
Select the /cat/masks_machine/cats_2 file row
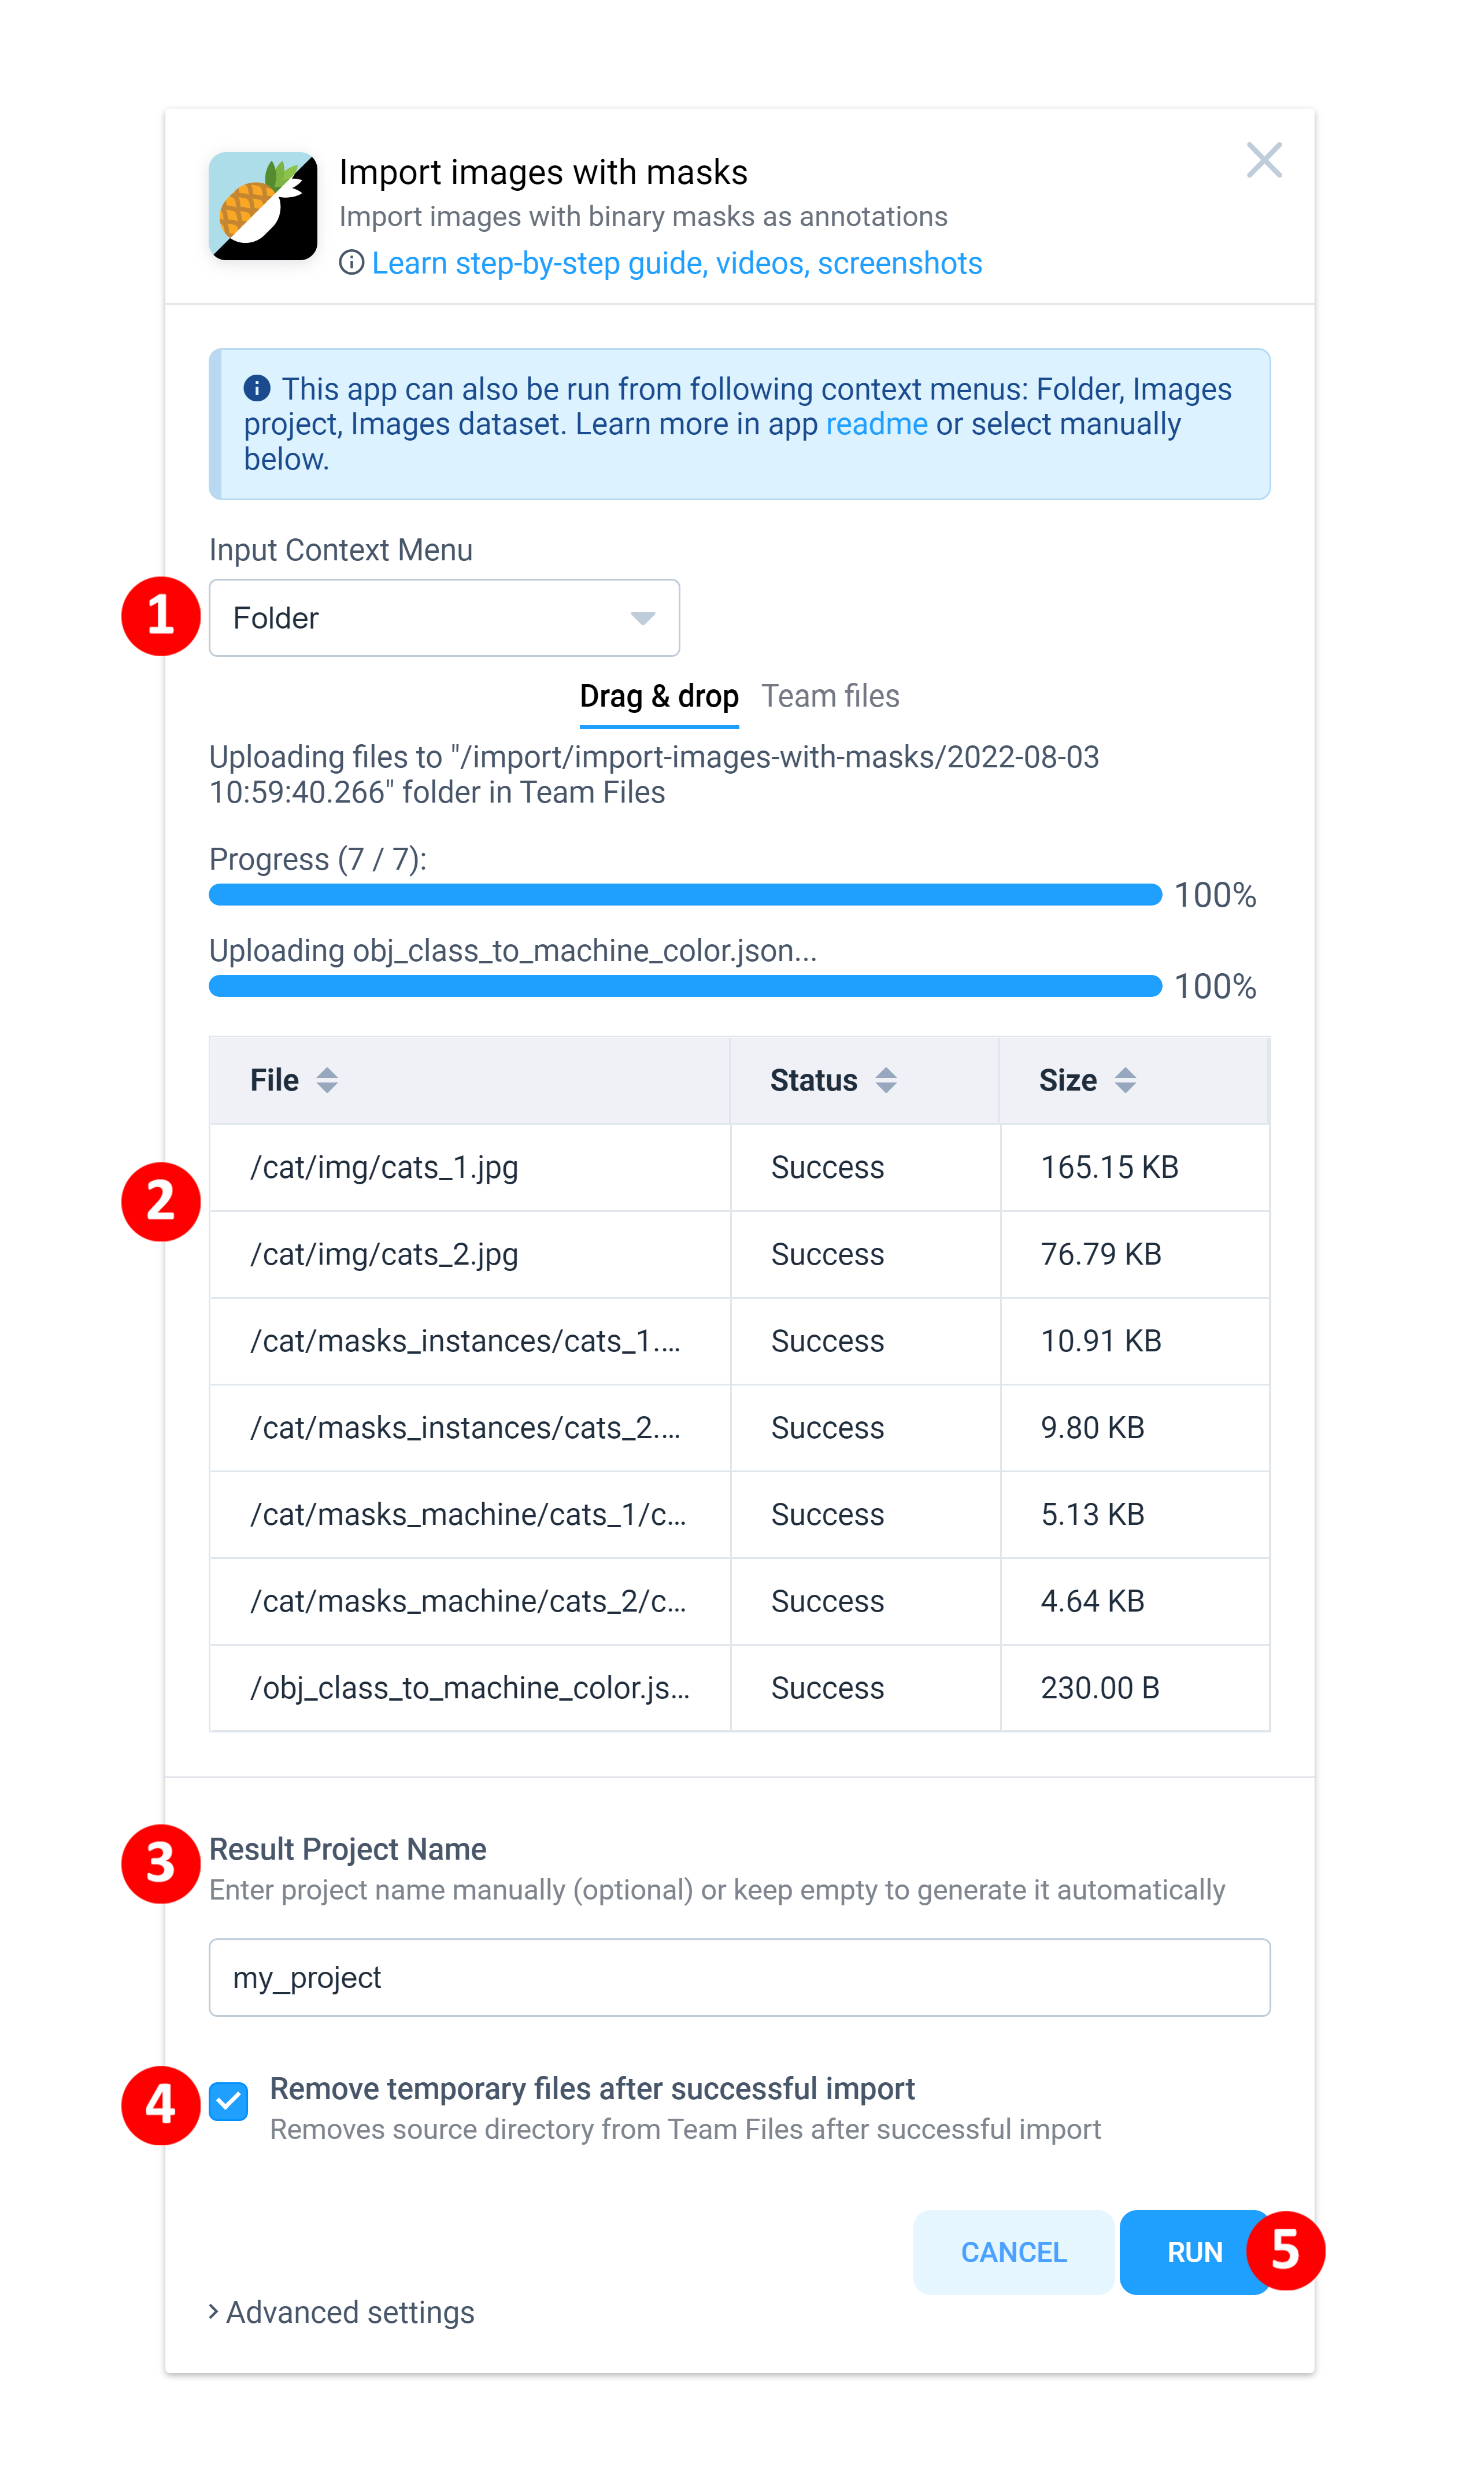tap(739, 1602)
